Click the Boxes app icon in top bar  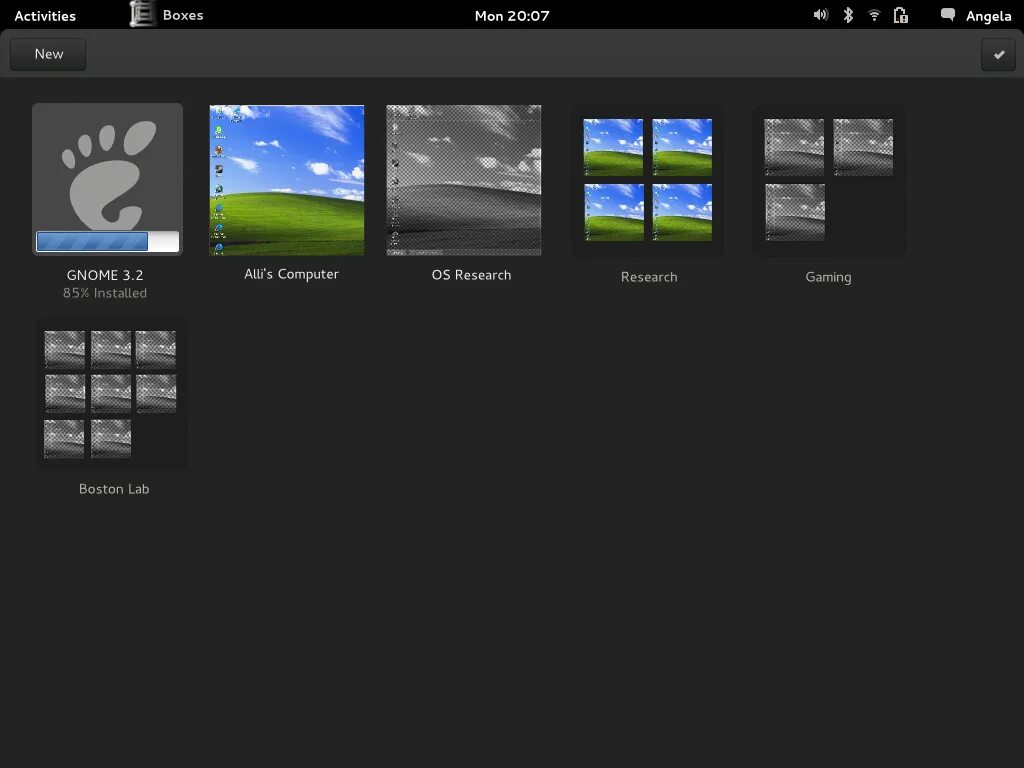point(142,14)
